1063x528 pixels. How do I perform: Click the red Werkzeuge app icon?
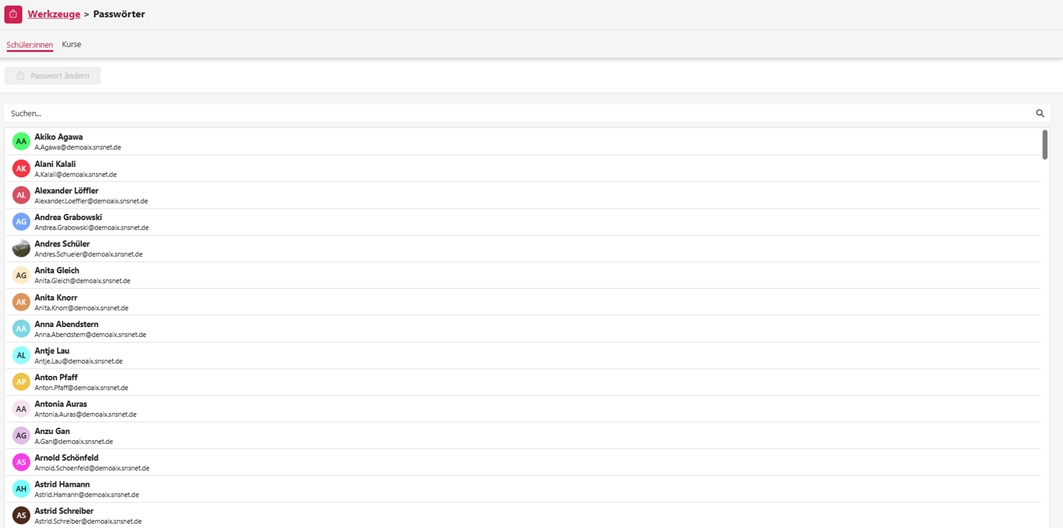coord(13,14)
